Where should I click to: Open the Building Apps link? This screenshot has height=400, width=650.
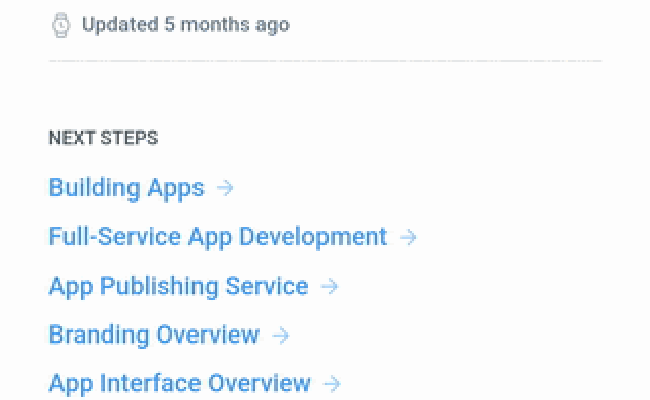click(127, 189)
